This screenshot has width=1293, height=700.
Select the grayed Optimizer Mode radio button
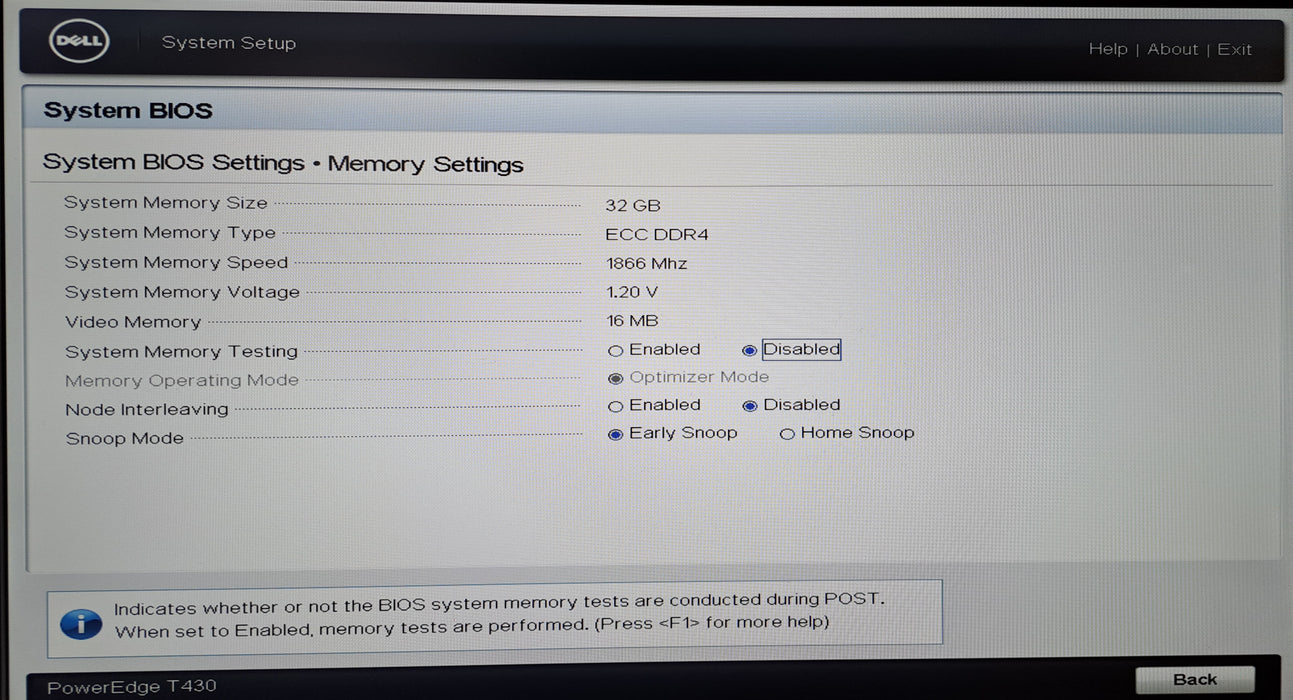[x=615, y=379]
